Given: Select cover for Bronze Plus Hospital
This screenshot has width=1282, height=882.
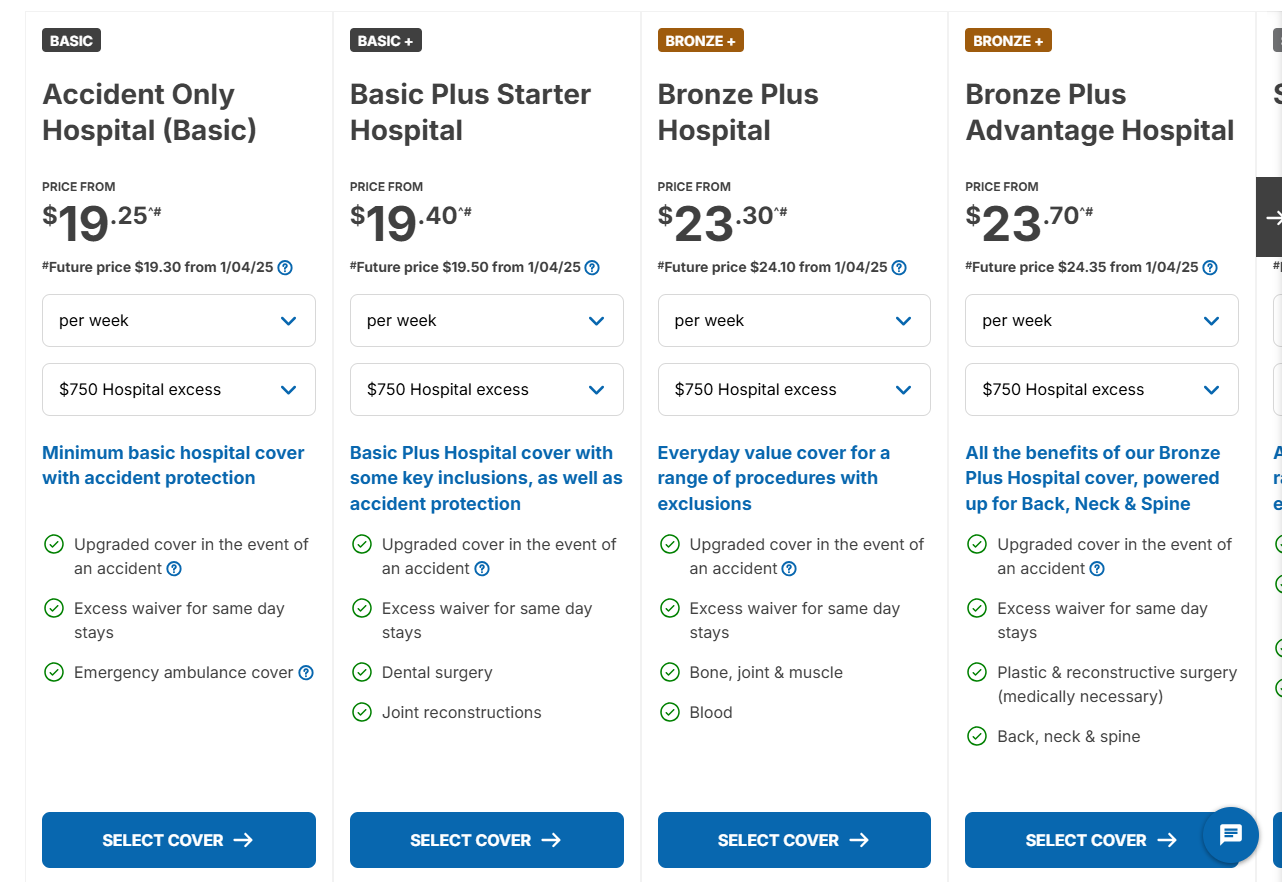Looking at the screenshot, I should coord(794,840).
